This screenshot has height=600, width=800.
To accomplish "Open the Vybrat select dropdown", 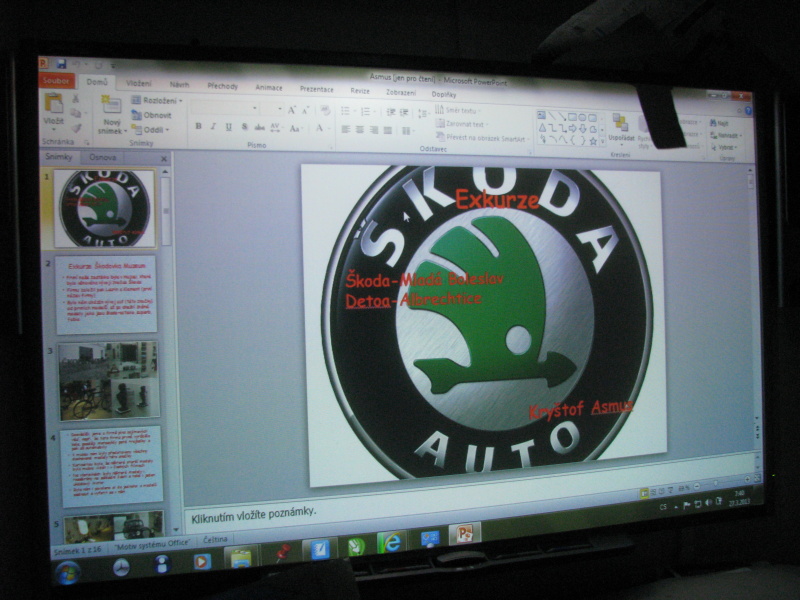I will pyautogui.click(x=726, y=147).
